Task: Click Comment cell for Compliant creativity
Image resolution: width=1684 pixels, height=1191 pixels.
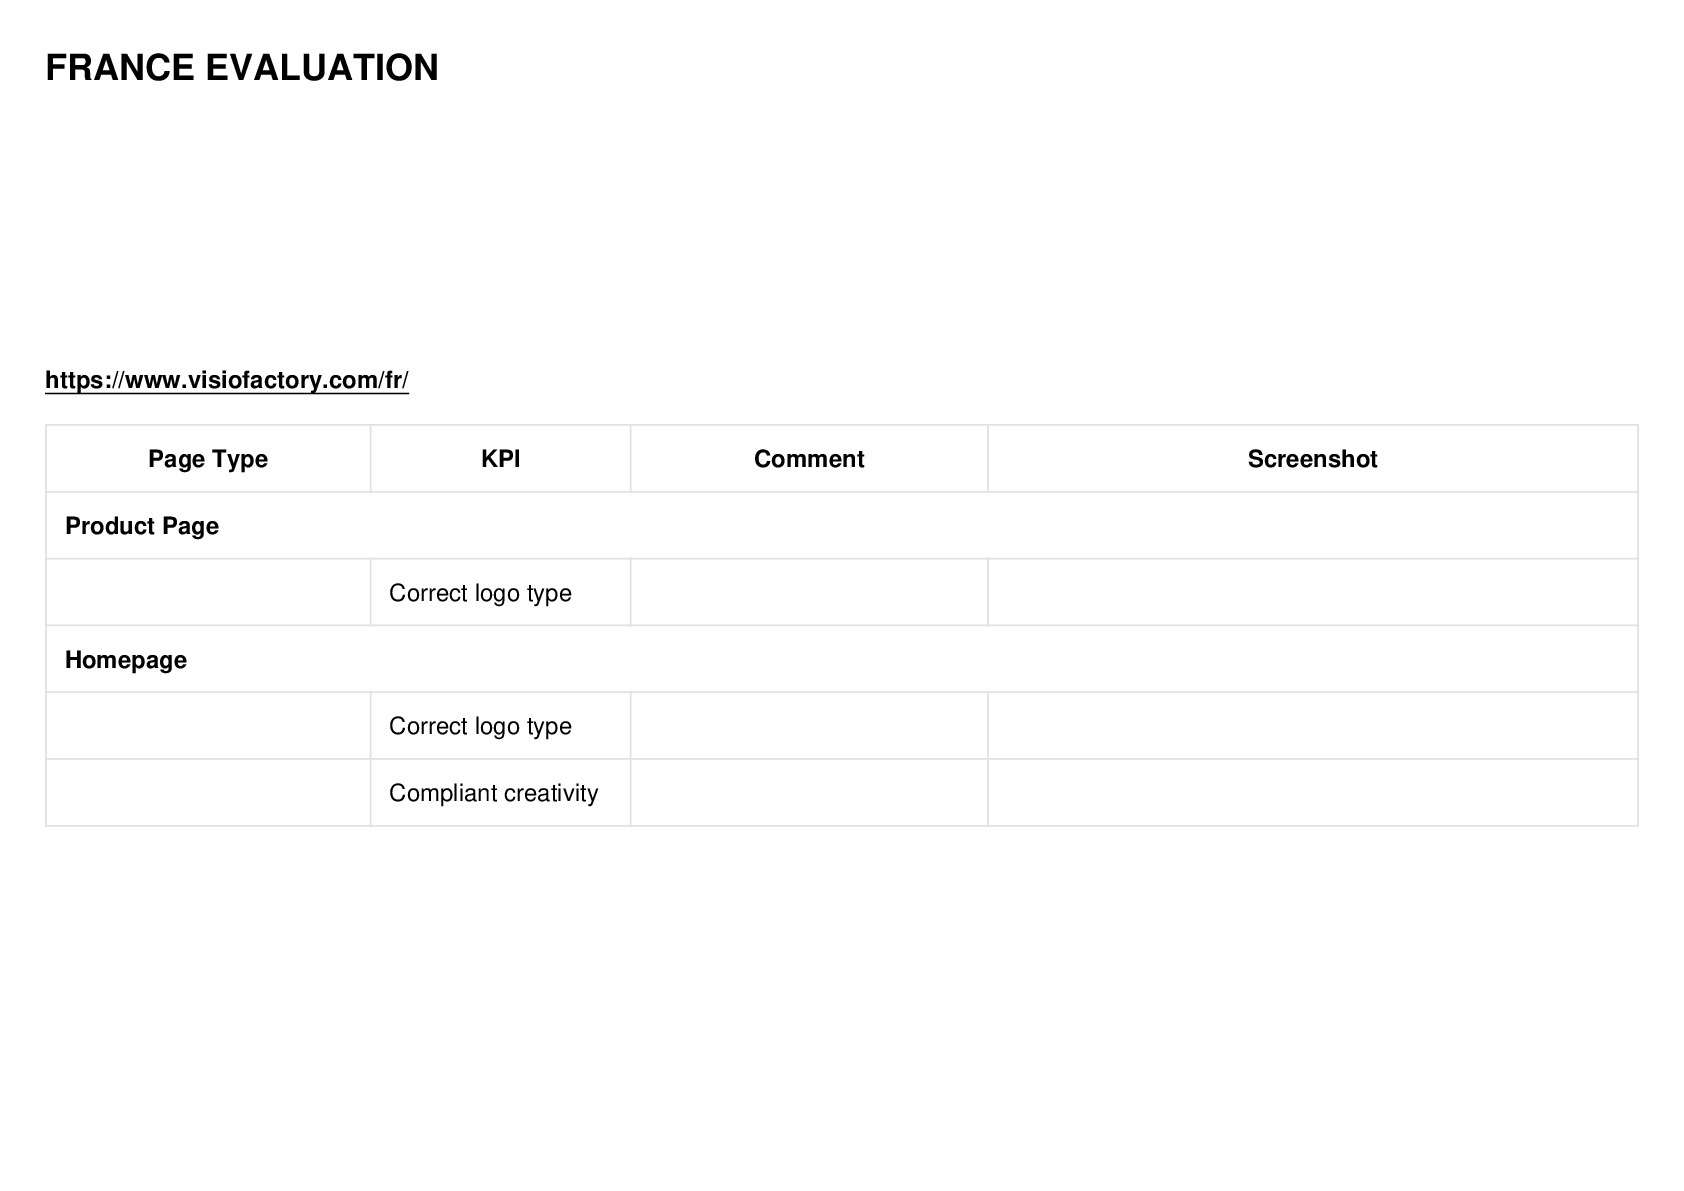Action: [x=809, y=793]
